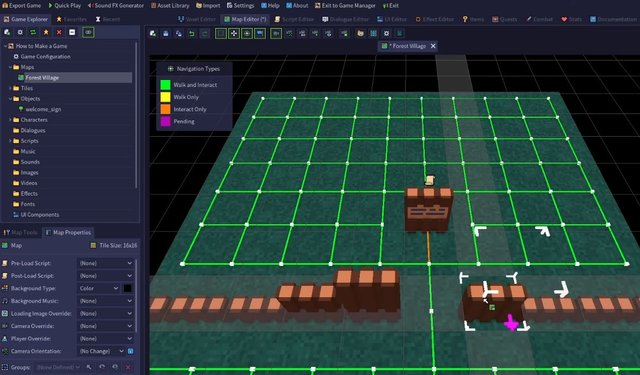The height and width of the screenshot is (375, 640).
Task: Expand the Characters folder in tree
Action: [x=10, y=120]
